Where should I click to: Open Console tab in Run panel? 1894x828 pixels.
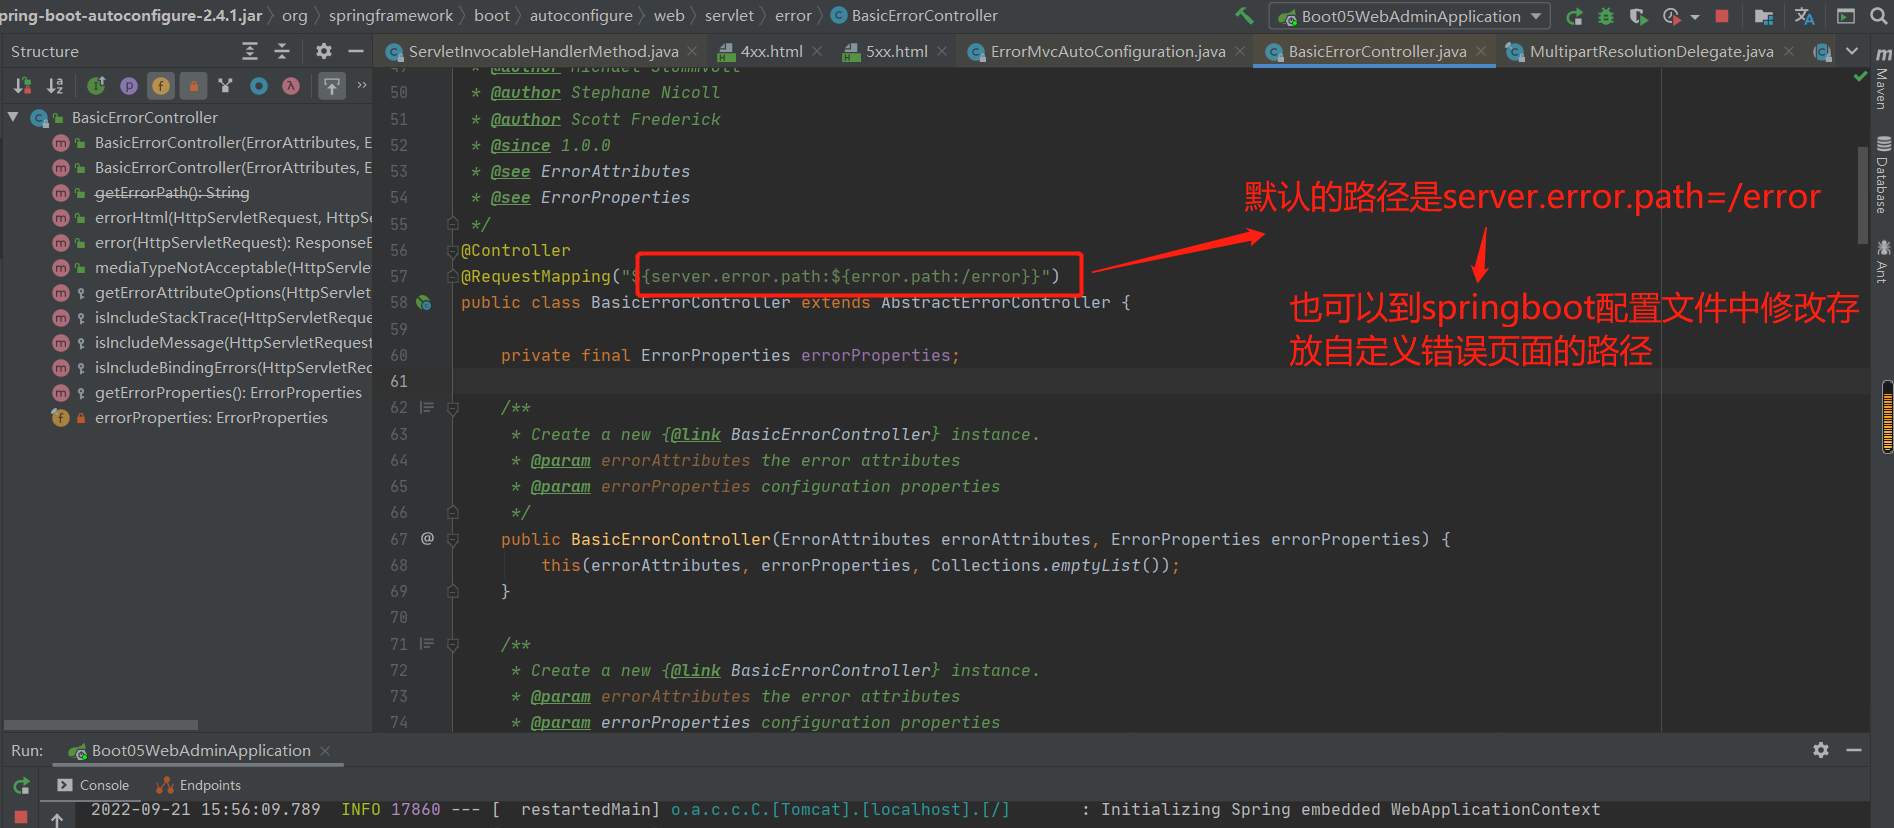click(x=93, y=785)
